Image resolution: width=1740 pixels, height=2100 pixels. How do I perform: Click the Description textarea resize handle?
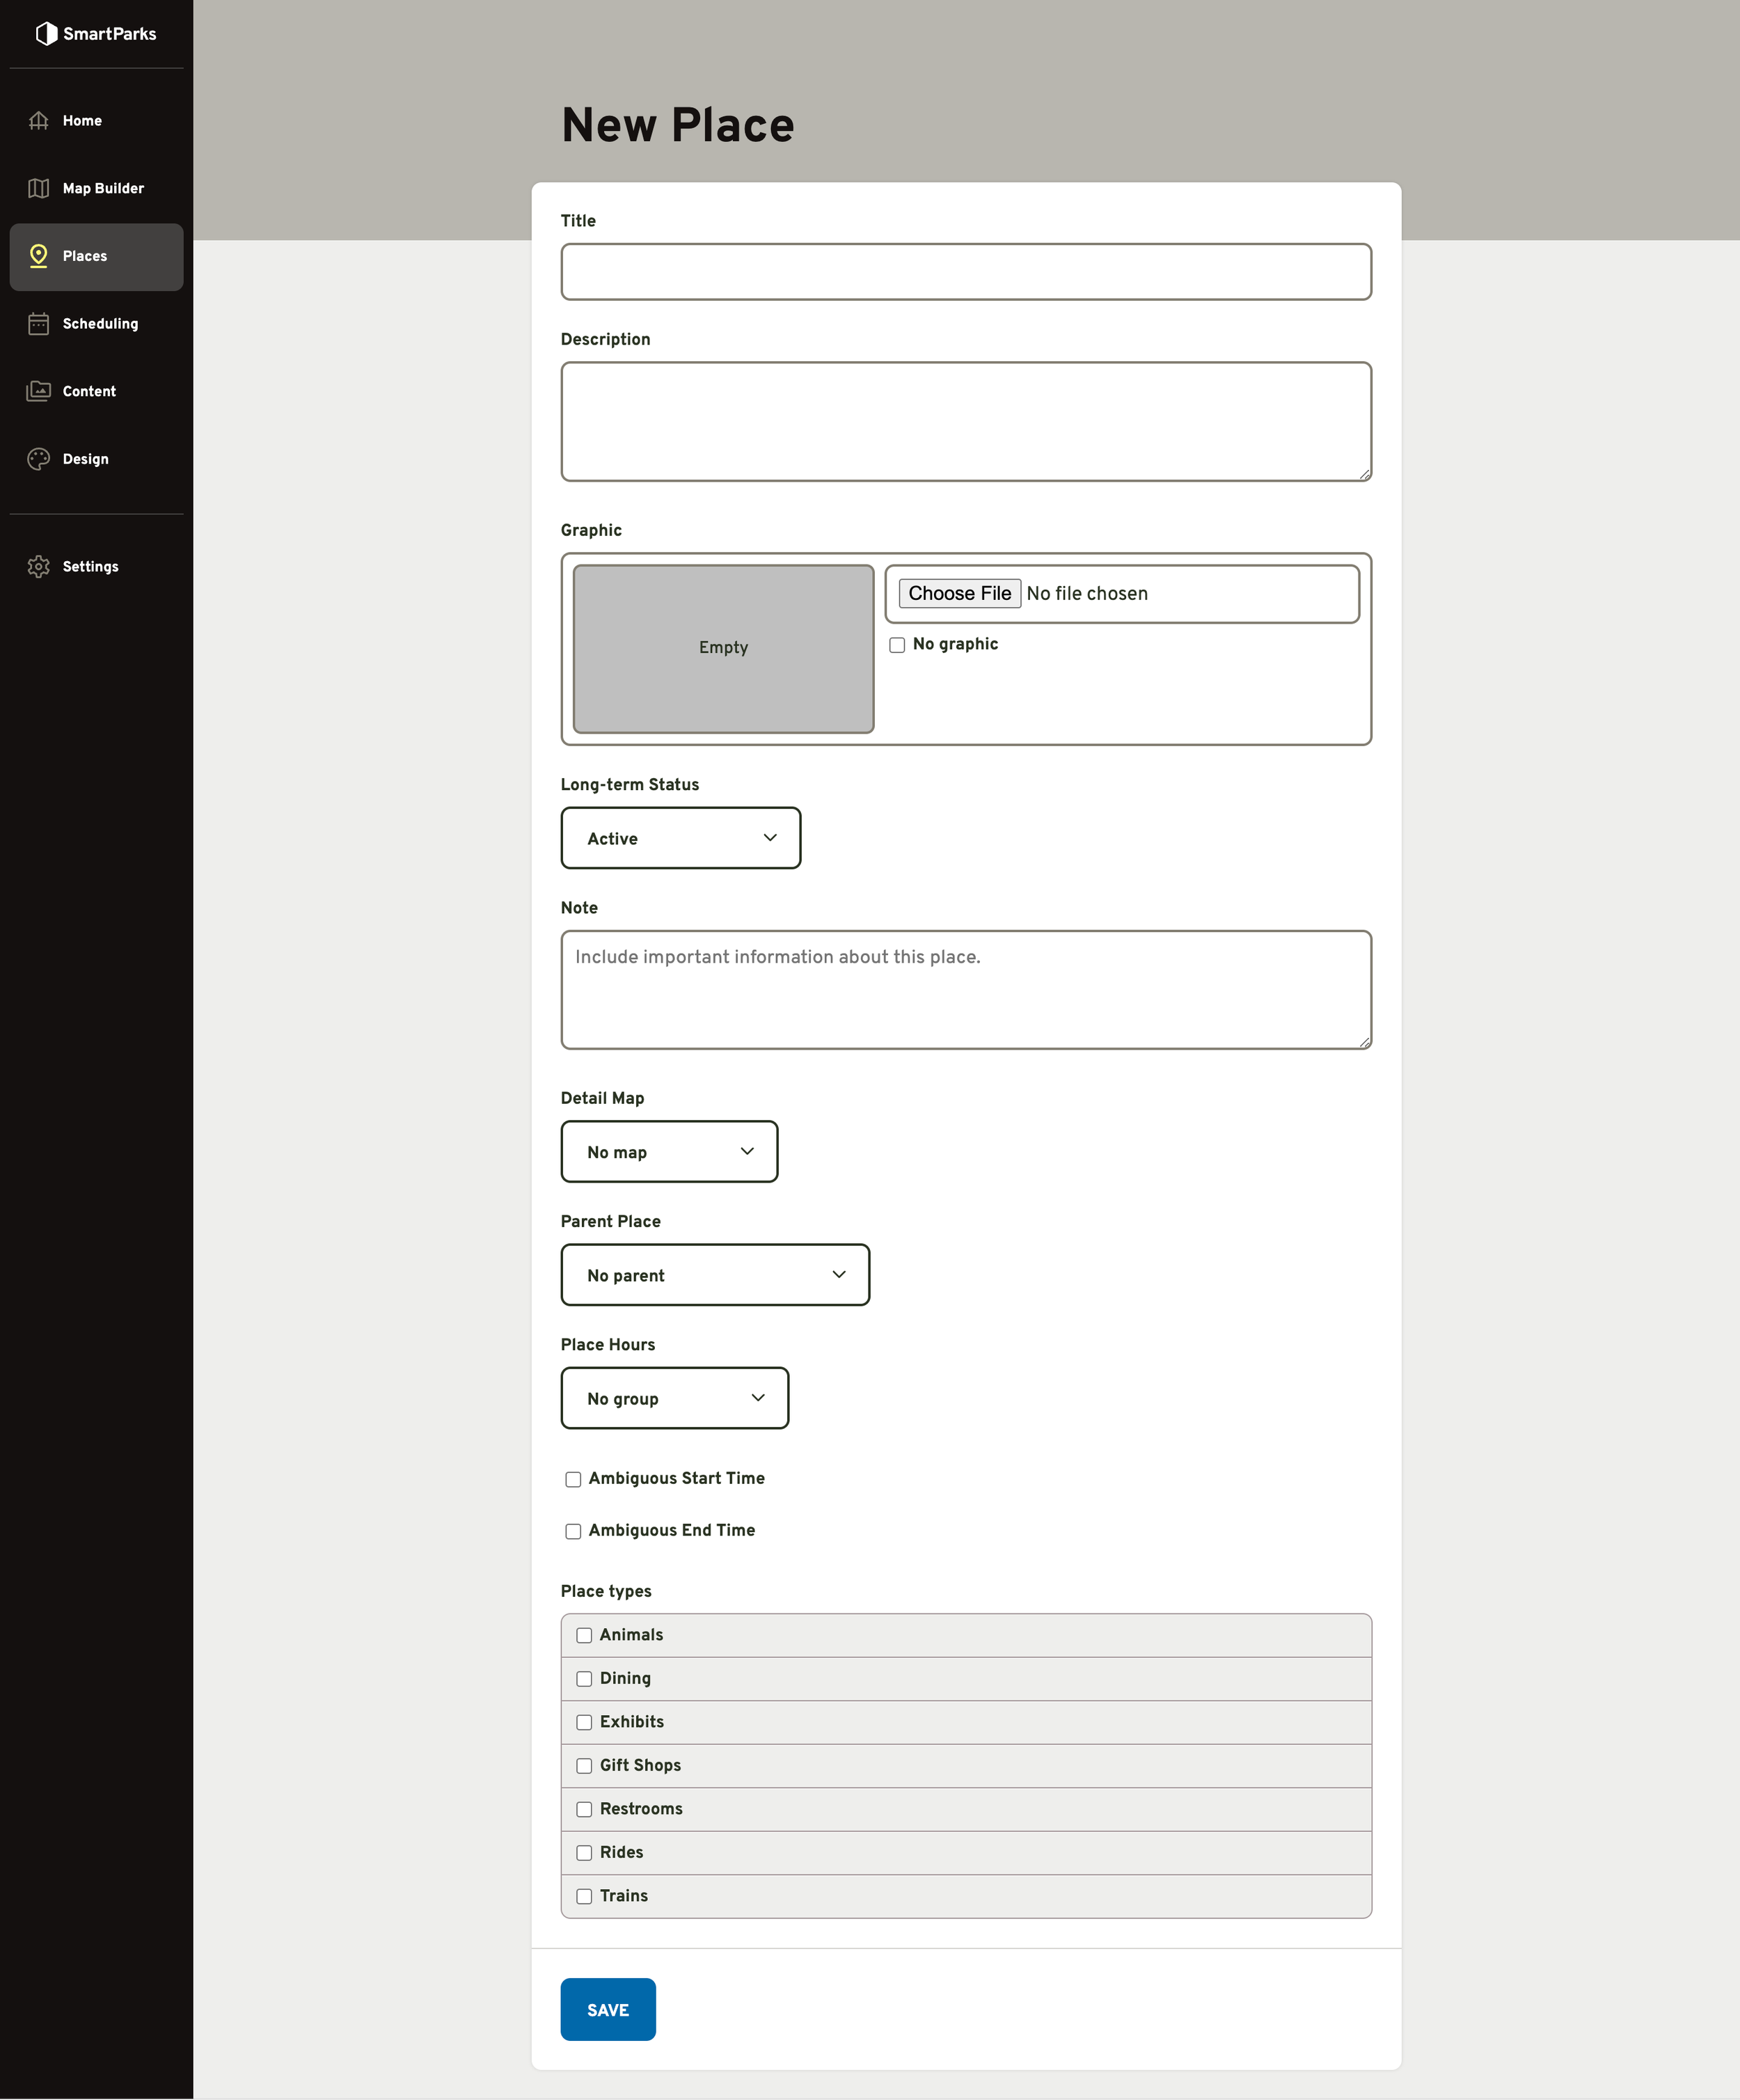click(1365, 475)
